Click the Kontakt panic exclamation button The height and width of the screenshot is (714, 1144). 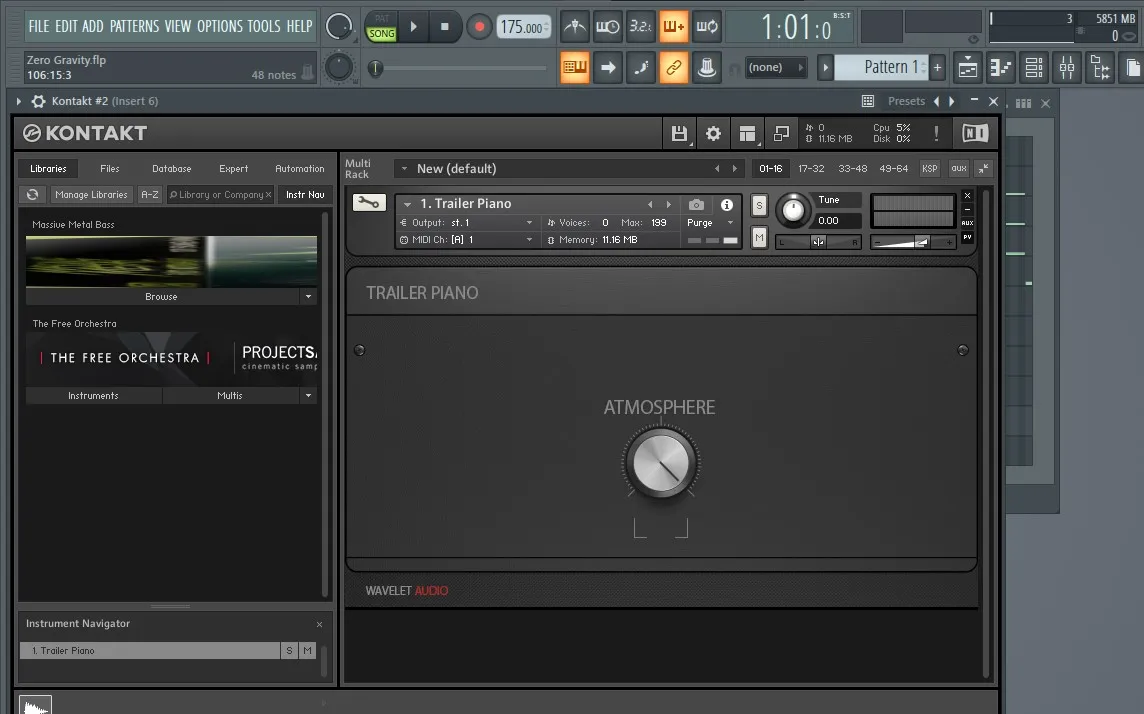click(936, 133)
